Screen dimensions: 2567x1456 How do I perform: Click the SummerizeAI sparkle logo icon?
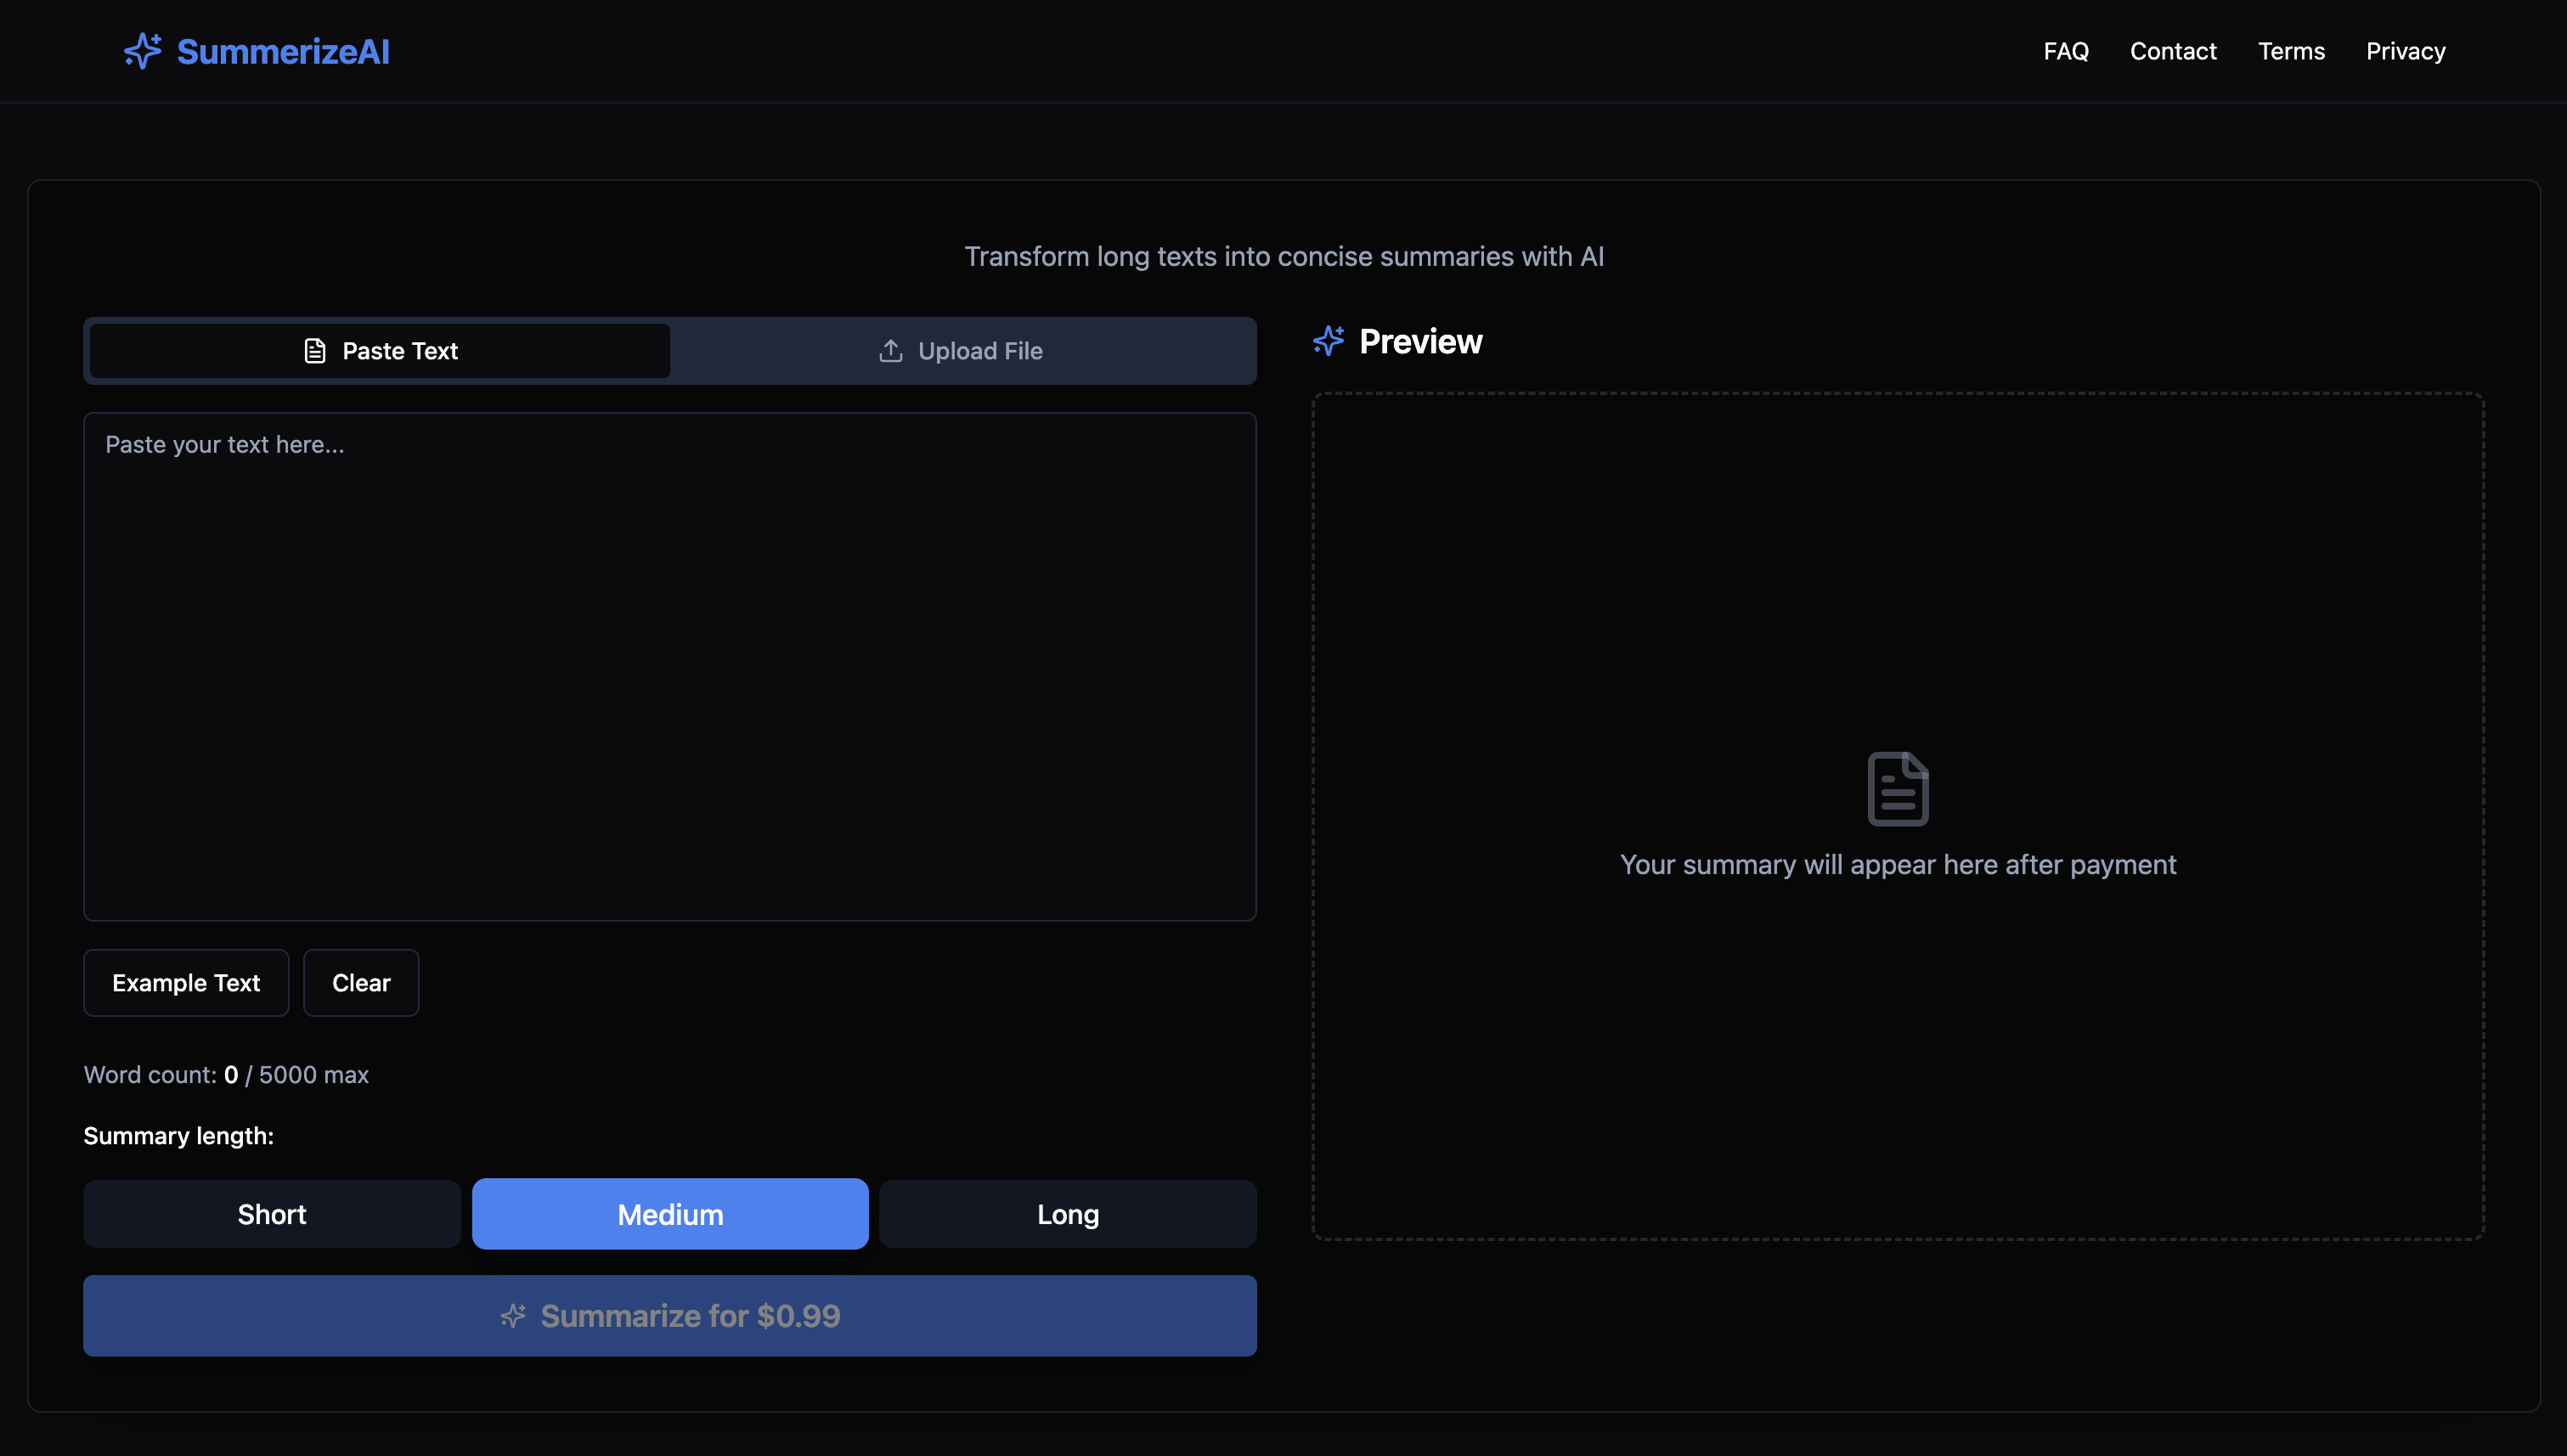click(x=142, y=51)
